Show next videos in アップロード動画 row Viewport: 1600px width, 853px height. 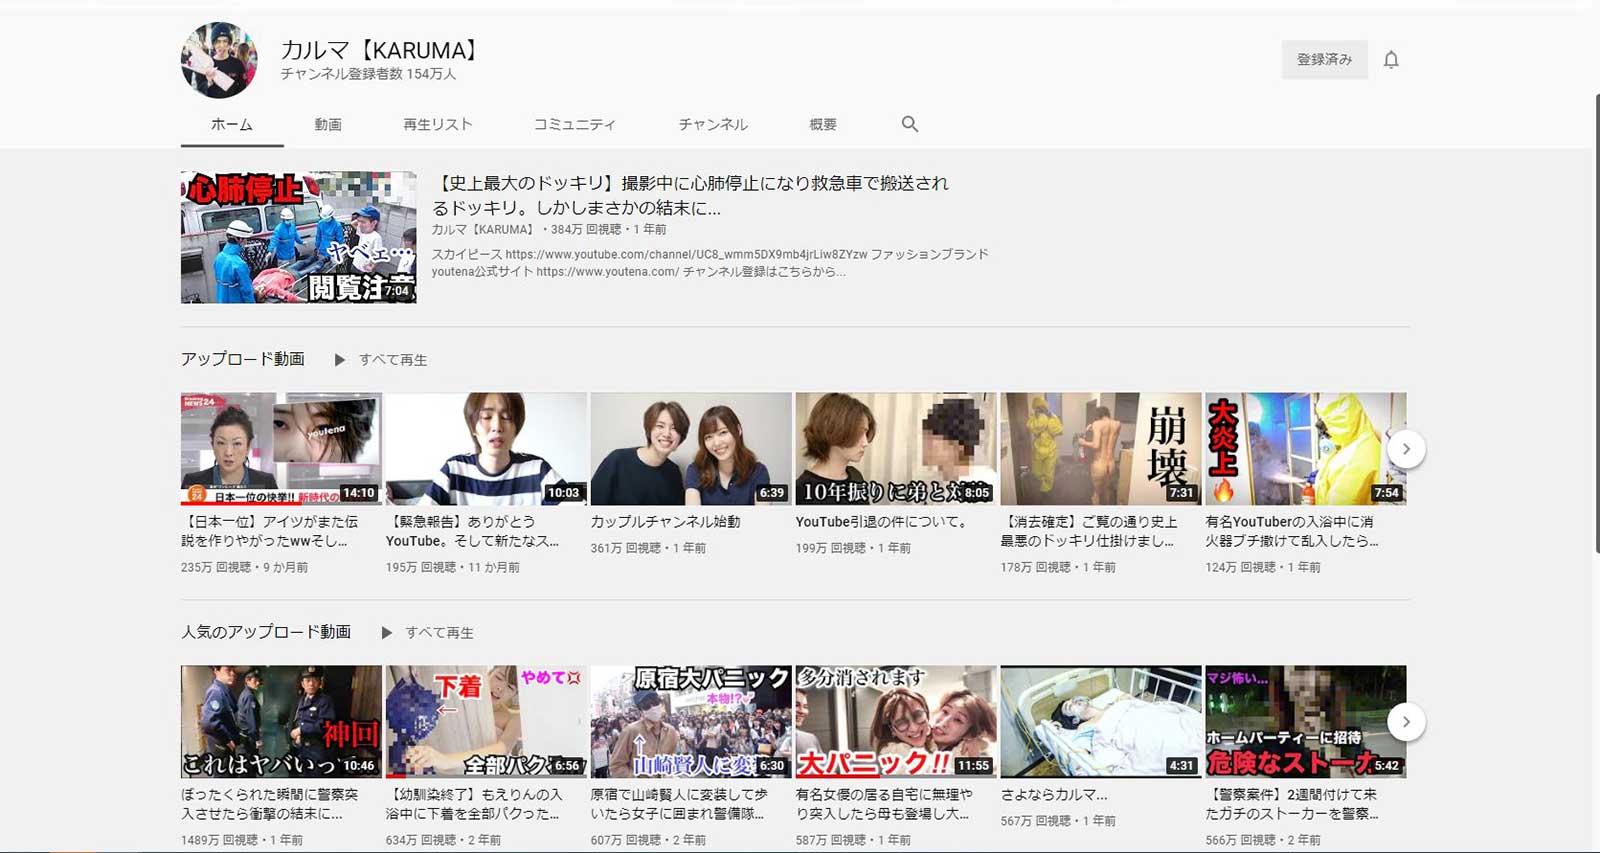coord(1406,449)
